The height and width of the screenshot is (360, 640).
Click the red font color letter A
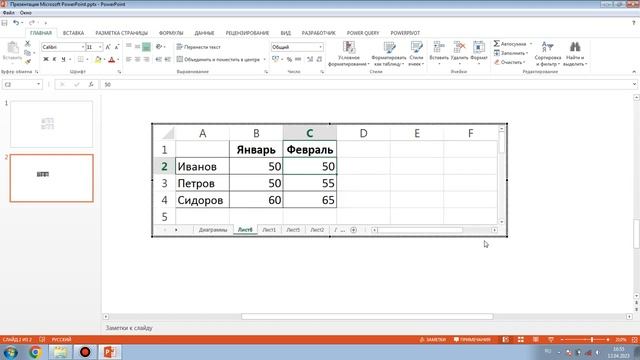point(112,60)
